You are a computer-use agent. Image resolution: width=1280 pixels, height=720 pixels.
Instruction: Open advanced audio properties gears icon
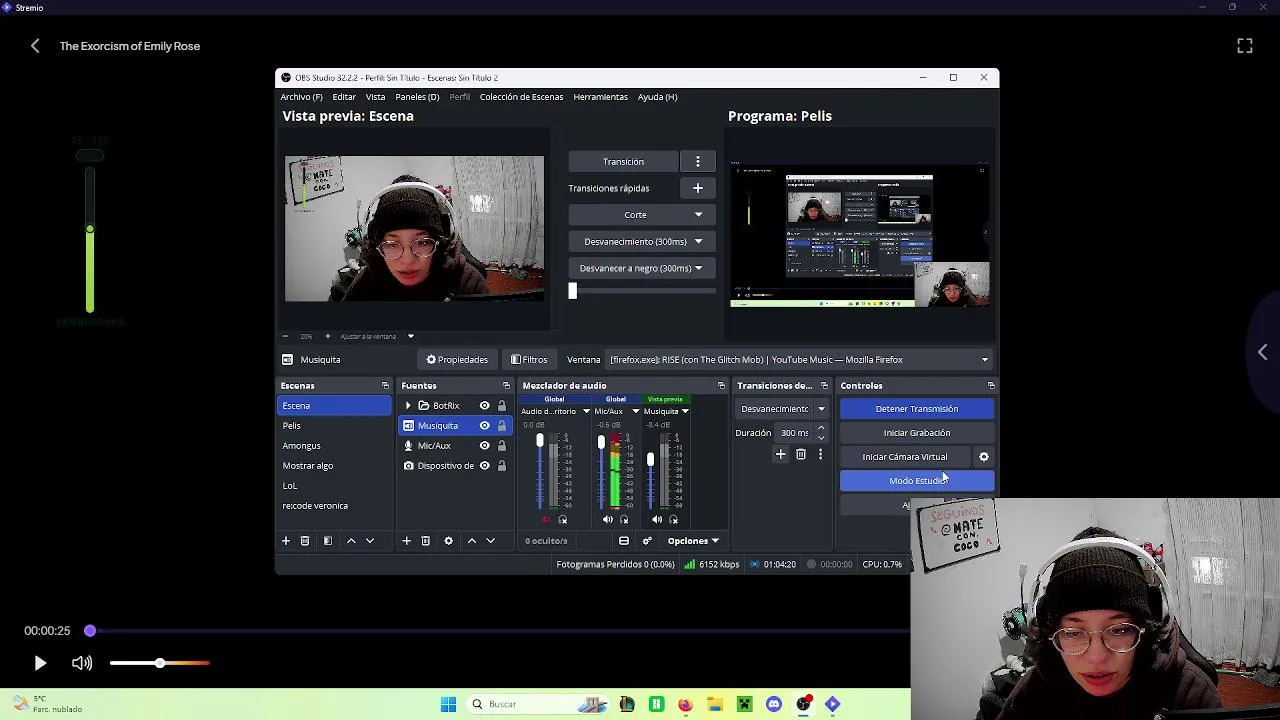coord(647,541)
